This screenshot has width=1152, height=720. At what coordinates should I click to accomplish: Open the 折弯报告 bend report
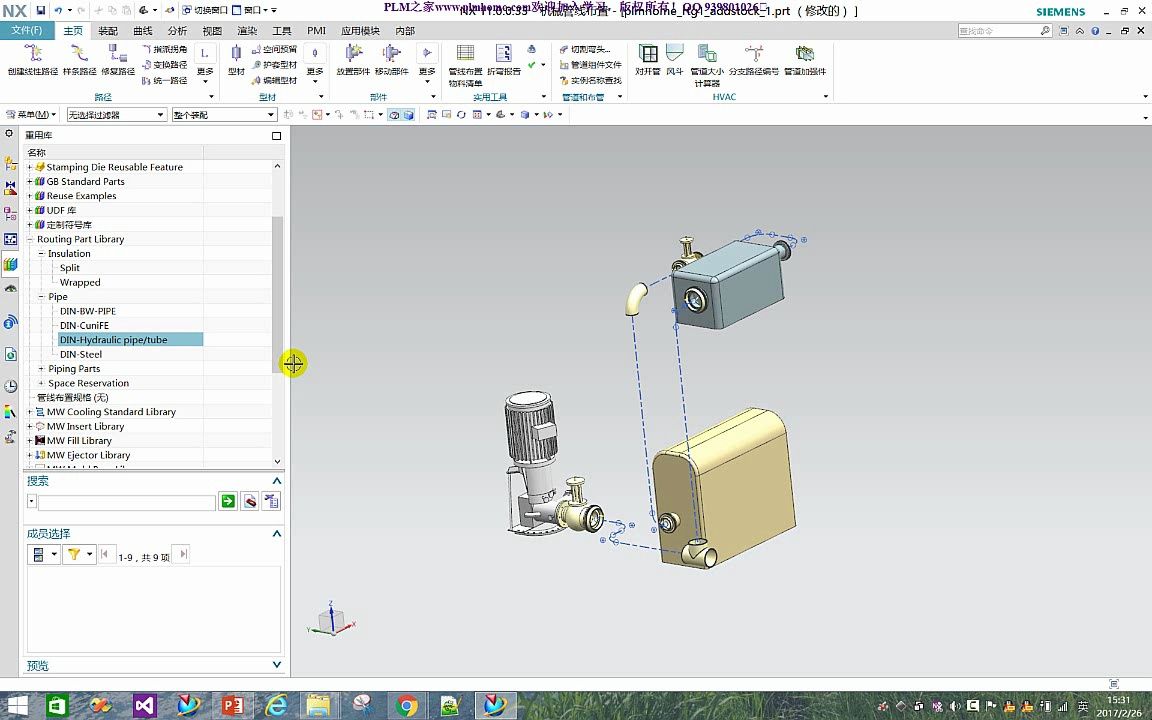(504, 60)
